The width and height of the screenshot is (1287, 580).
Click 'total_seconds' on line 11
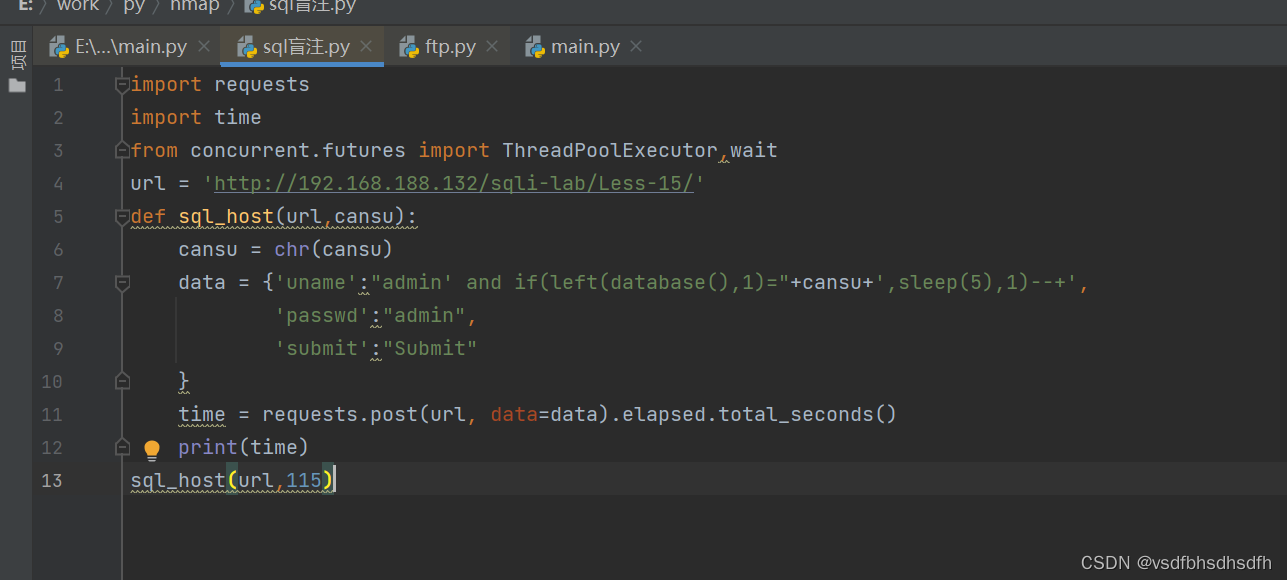[x=796, y=414]
